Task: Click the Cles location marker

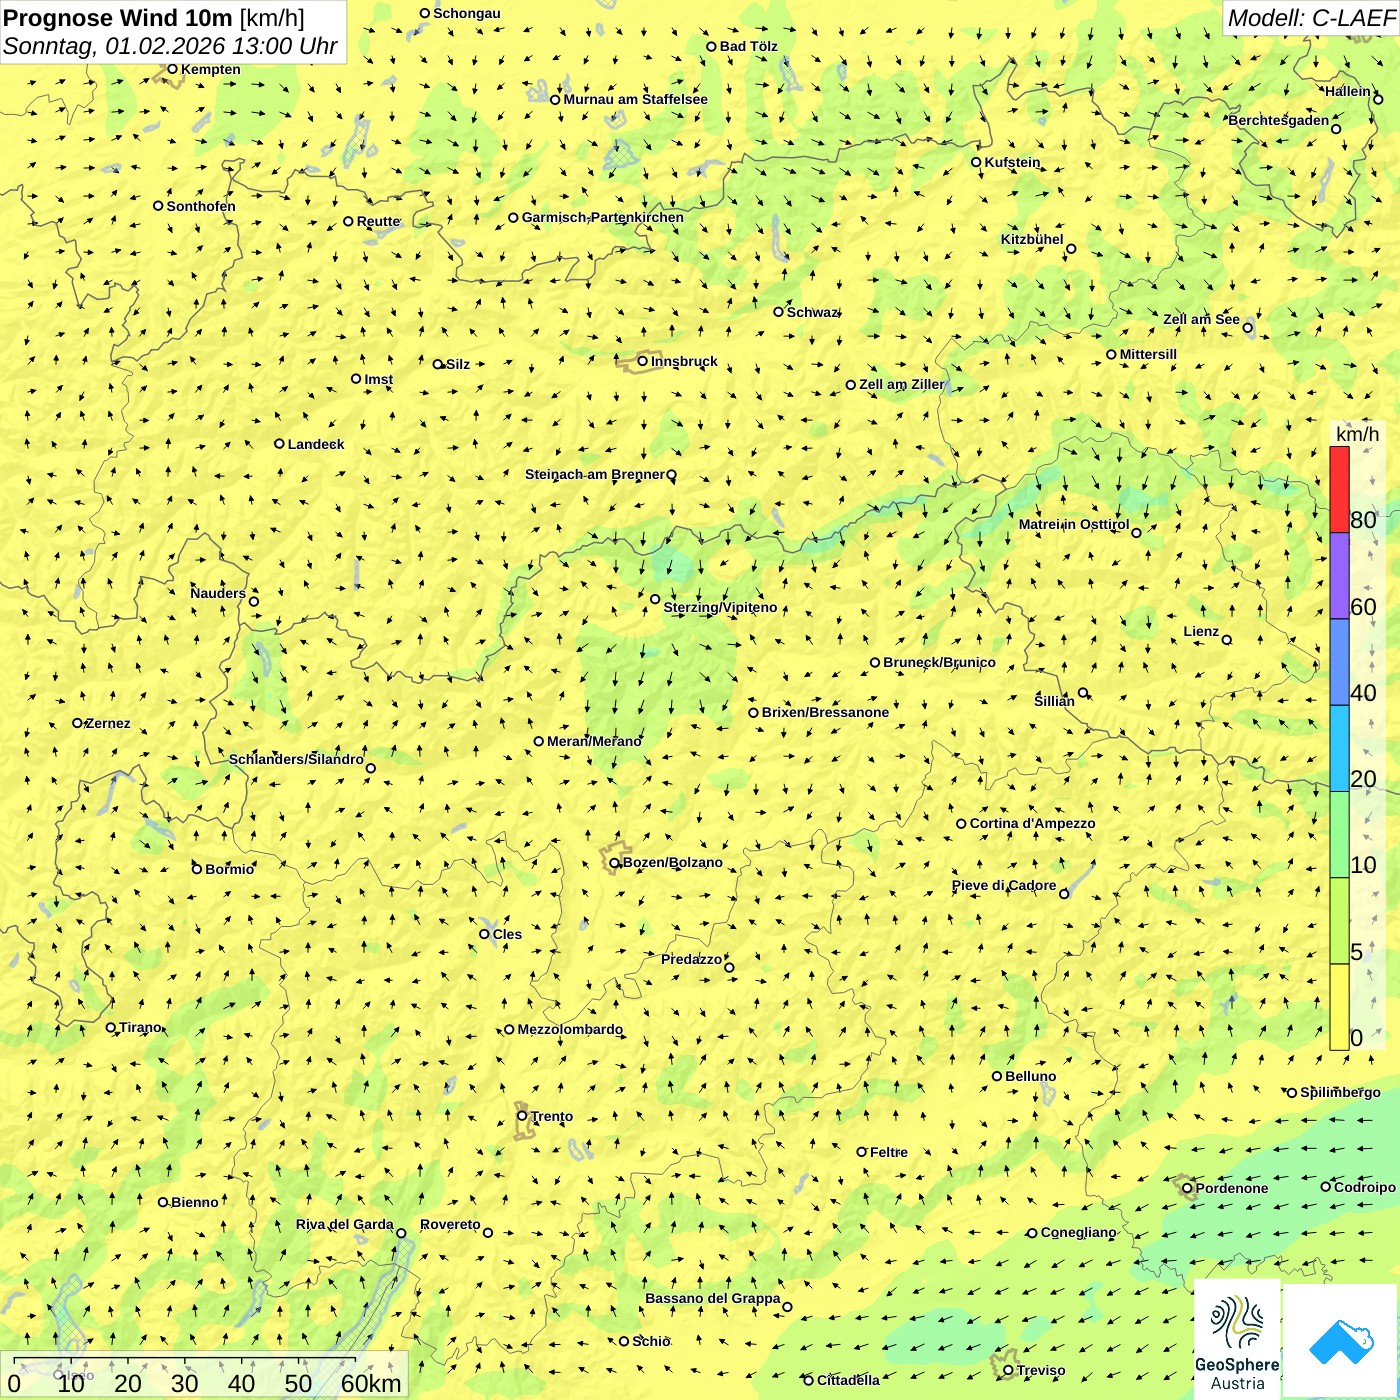Action: (x=484, y=934)
